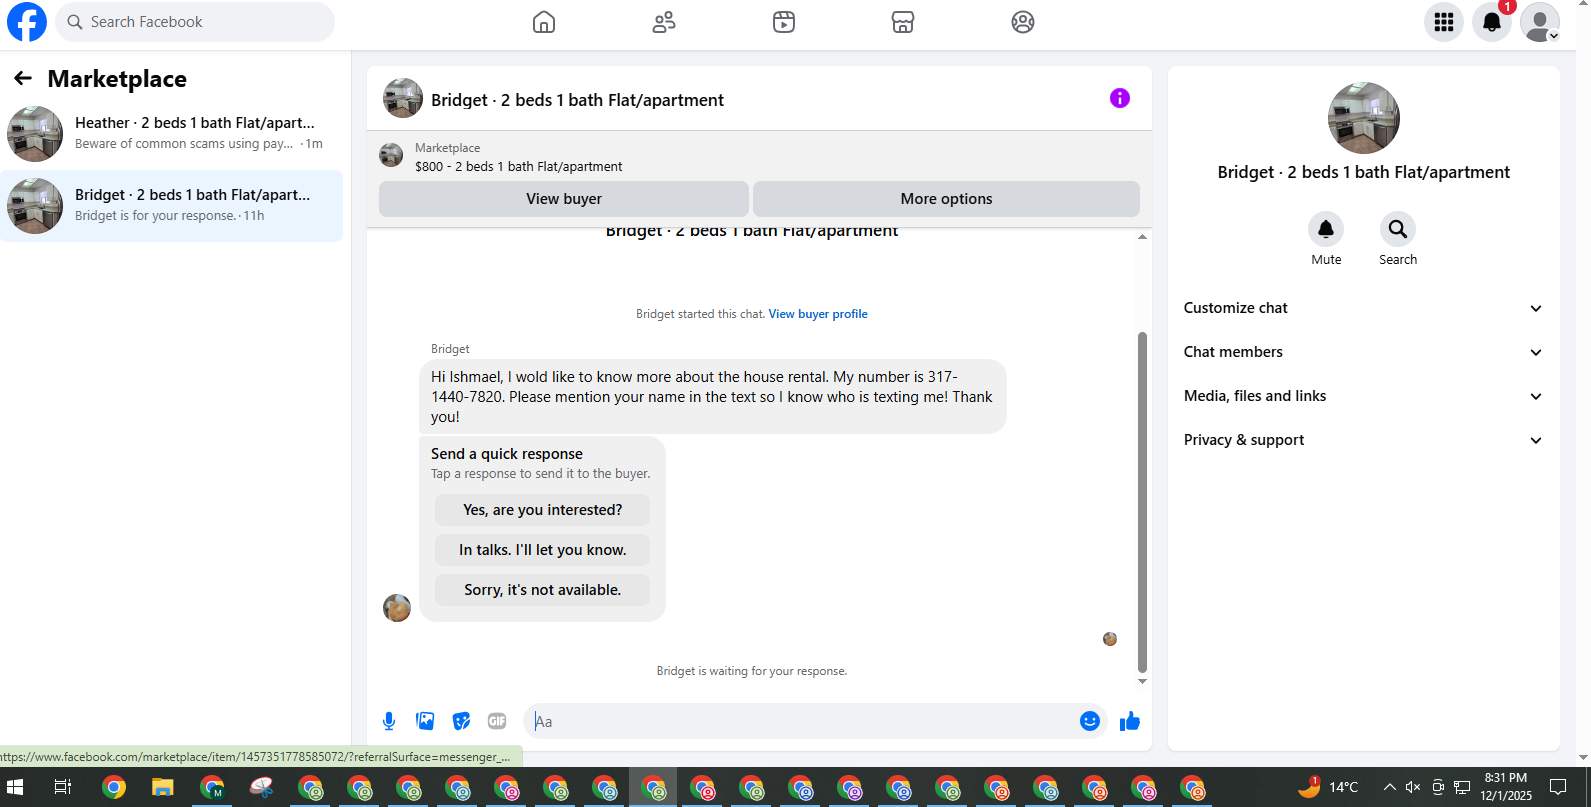Click the listing thumbnail in the chat header
The width and height of the screenshot is (1591, 807).
click(403, 98)
